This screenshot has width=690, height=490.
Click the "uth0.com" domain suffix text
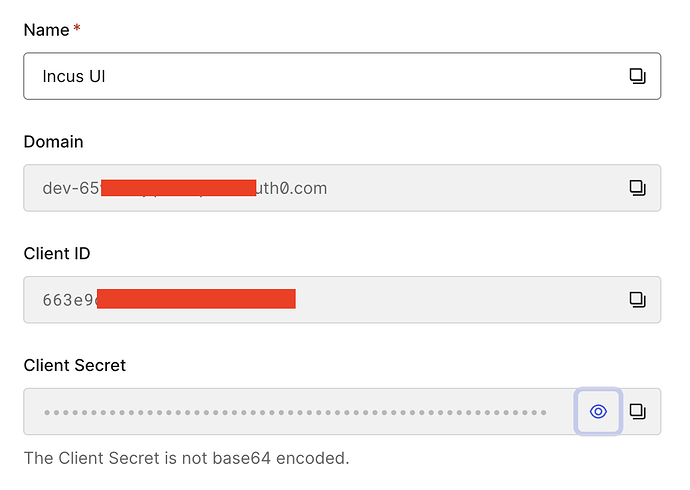tap(292, 188)
